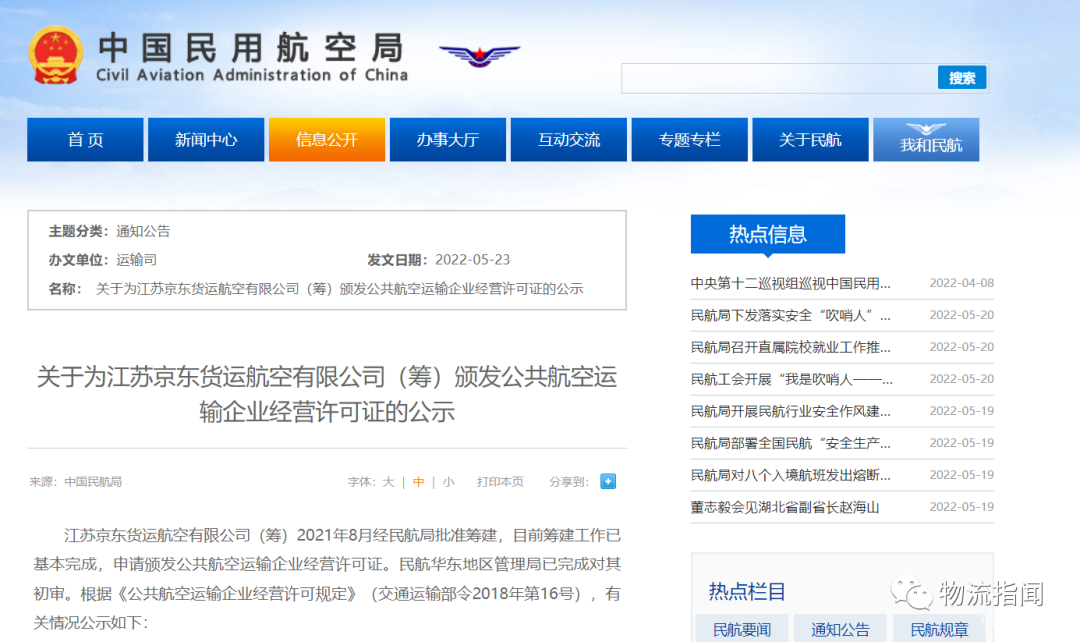Open the share menu via the blue + icon
The height and width of the screenshot is (642, 1080).
click(608, 481)
